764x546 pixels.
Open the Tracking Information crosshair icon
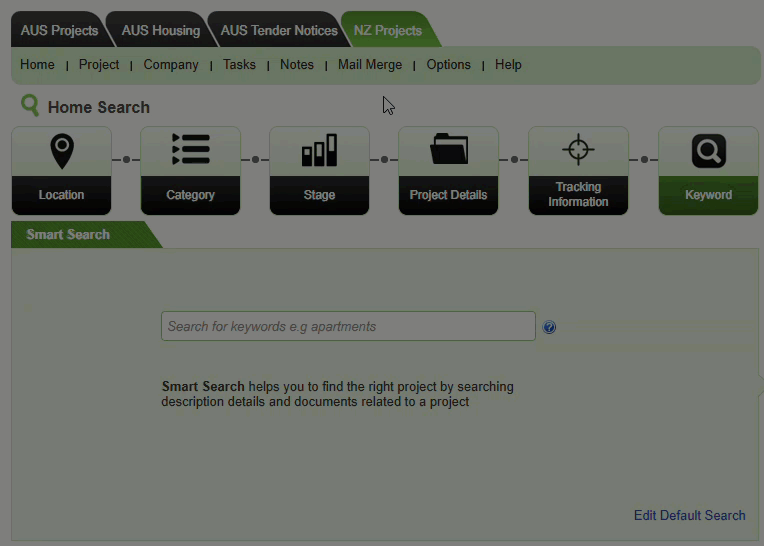578,149
